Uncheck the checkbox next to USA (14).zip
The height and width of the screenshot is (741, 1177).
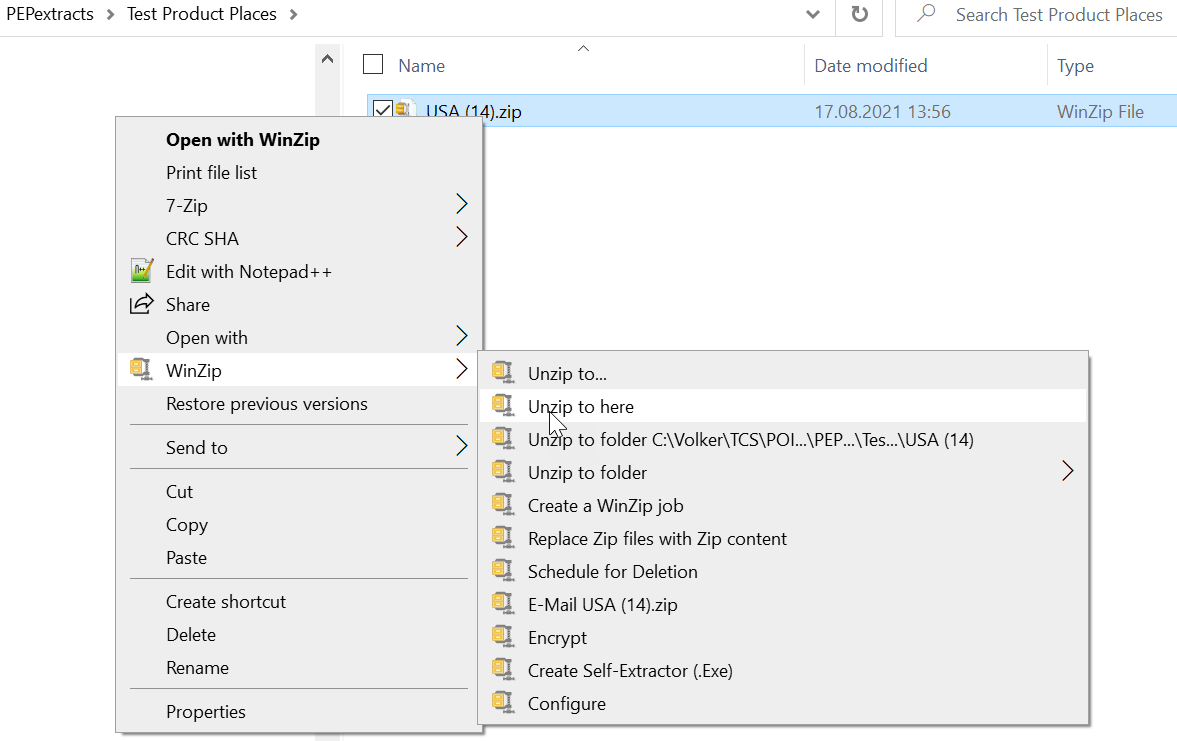[381, 110]
